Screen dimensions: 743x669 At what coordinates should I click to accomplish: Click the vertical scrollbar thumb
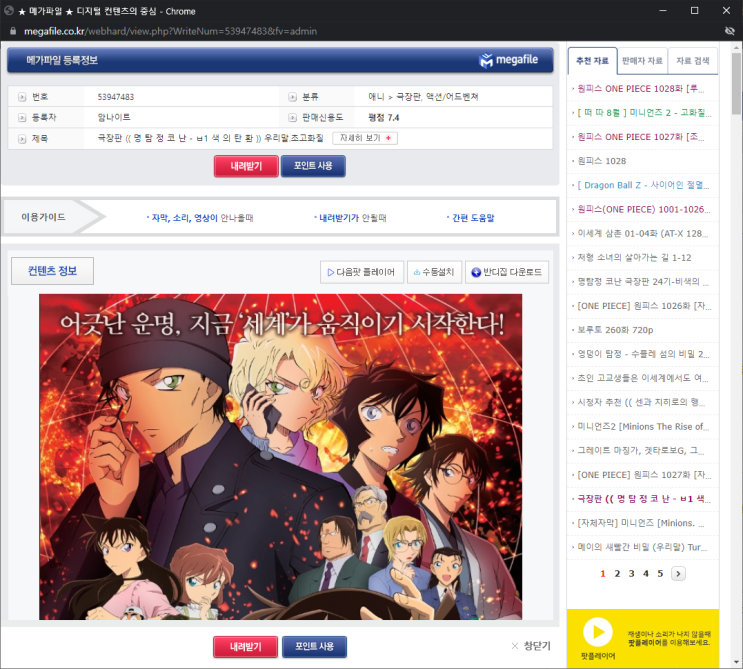[736, 83]
